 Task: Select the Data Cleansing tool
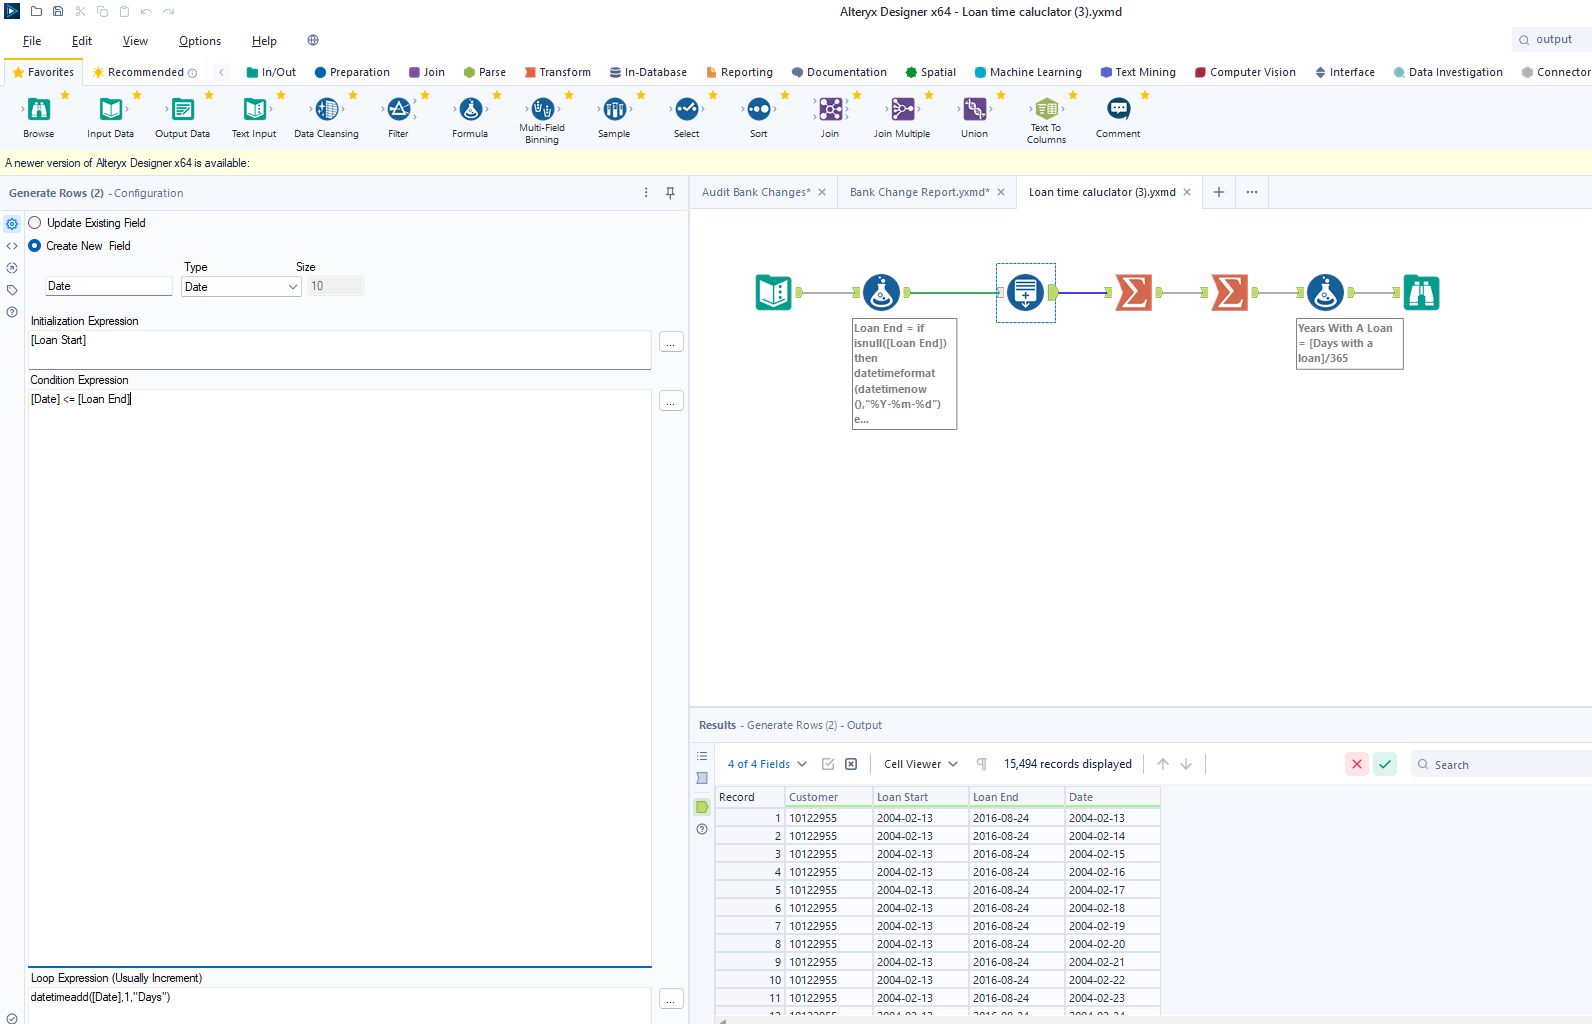tap(326, 110)
